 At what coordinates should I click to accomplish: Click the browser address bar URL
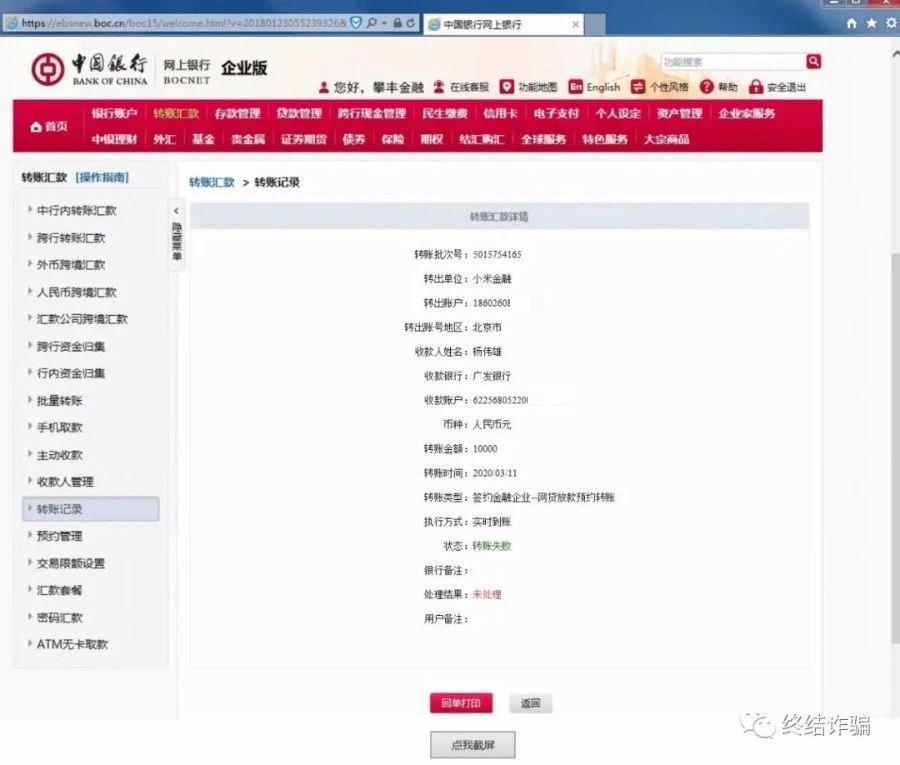click(x=184, y=23)
